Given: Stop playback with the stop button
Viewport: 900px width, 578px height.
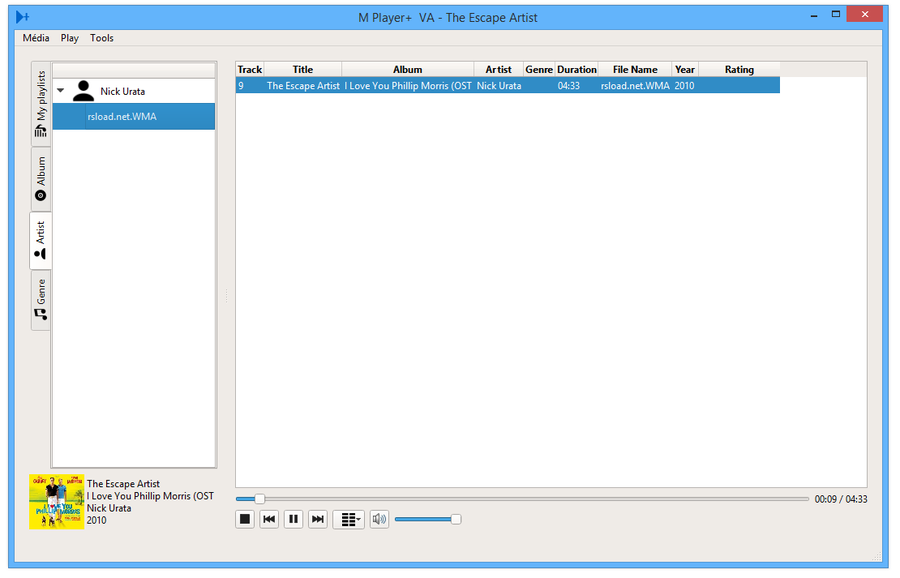Looking at the screenshot, I should point(245,519).
